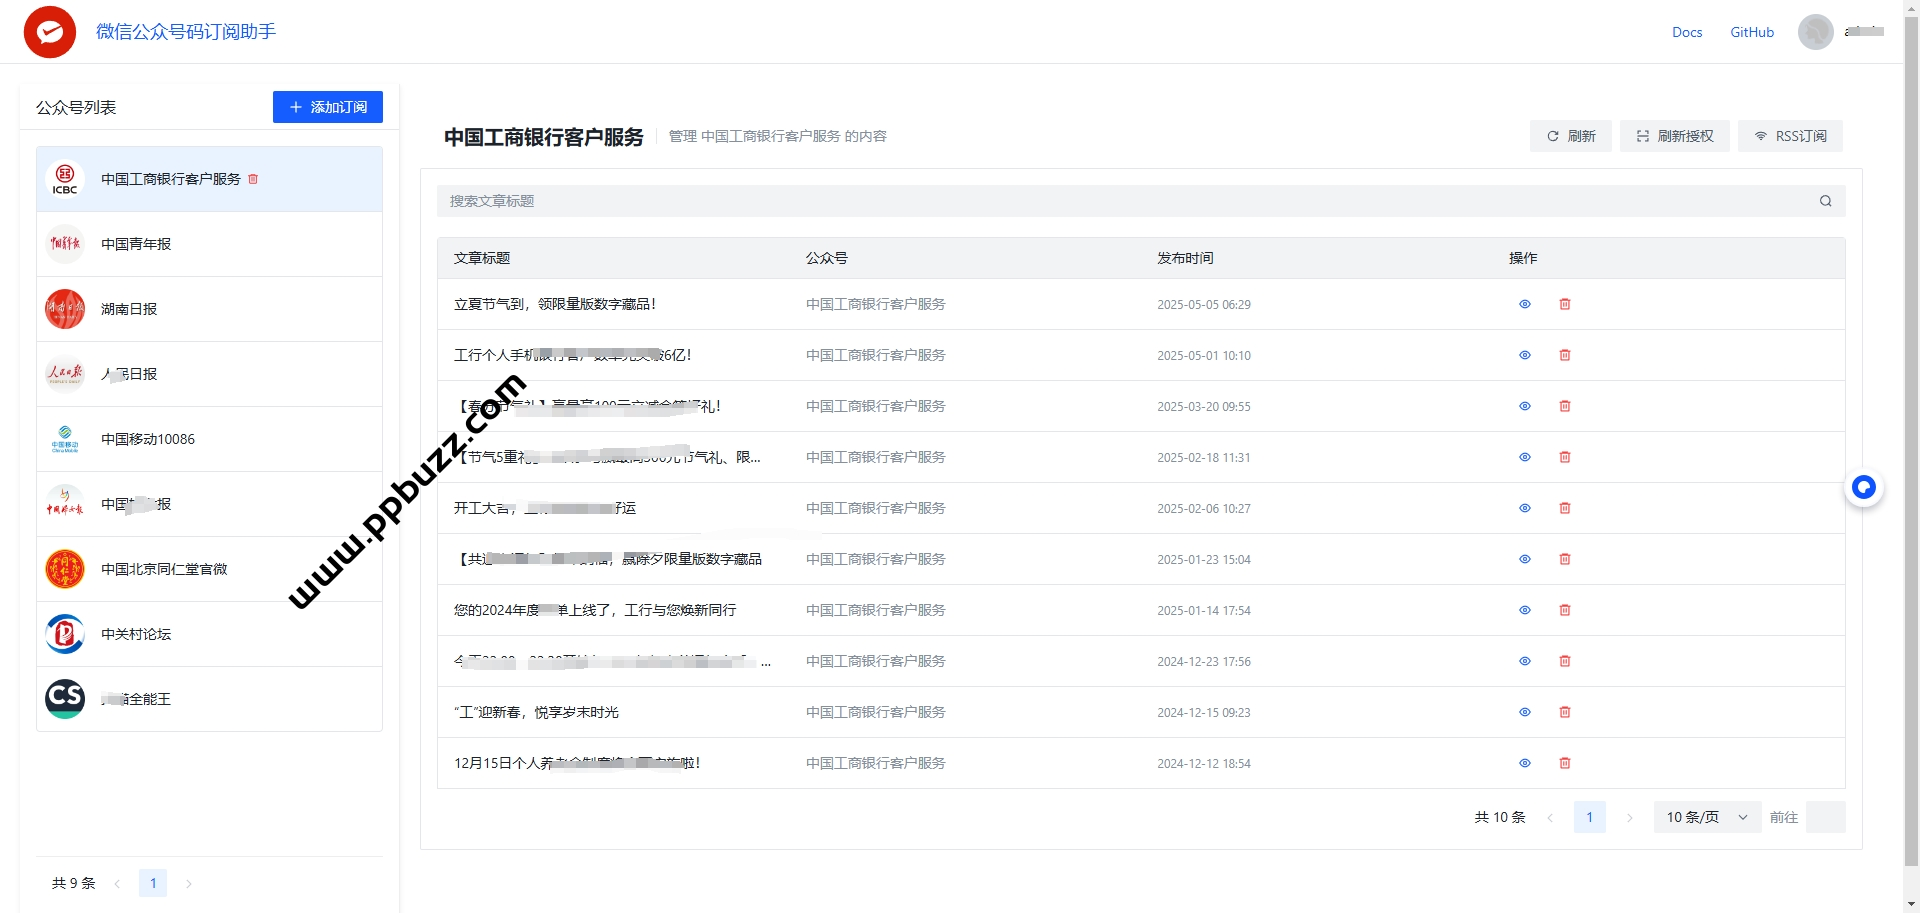The width and height of the screenshot is (1920, 913).
Task: Click 添加订阅 button
Action: 328,107
